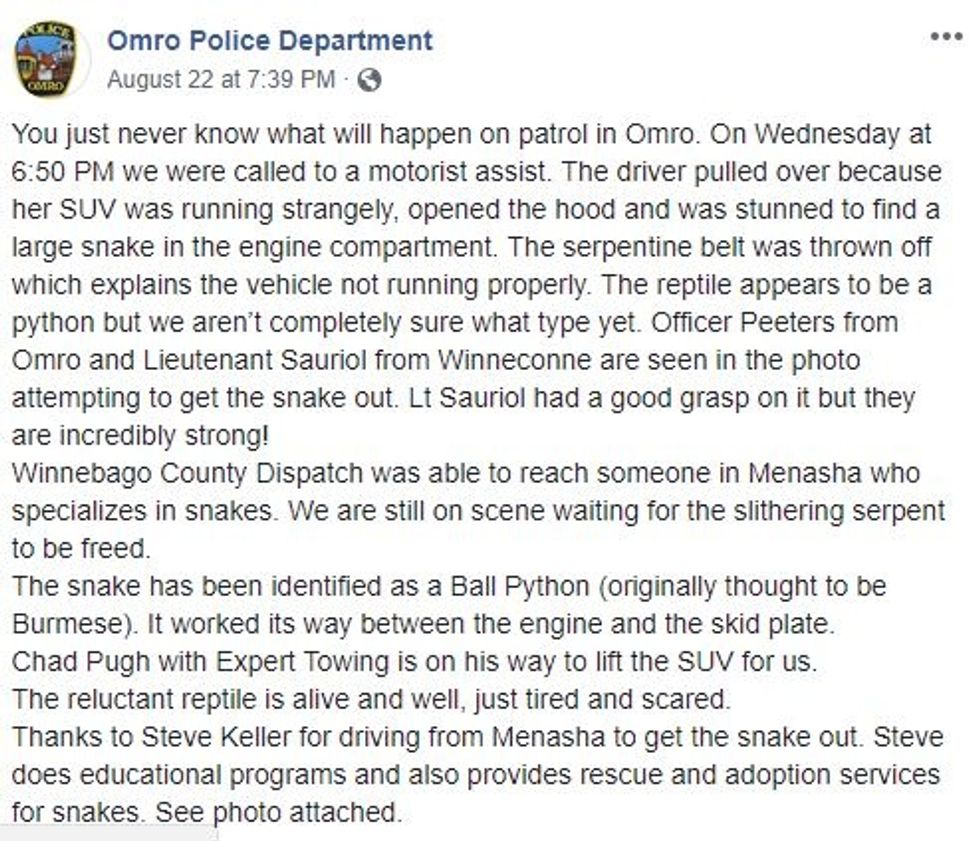Click 'Expert Towing' in the post text
The height and width of the screenshot is (841, 980).
click(328, 662)
